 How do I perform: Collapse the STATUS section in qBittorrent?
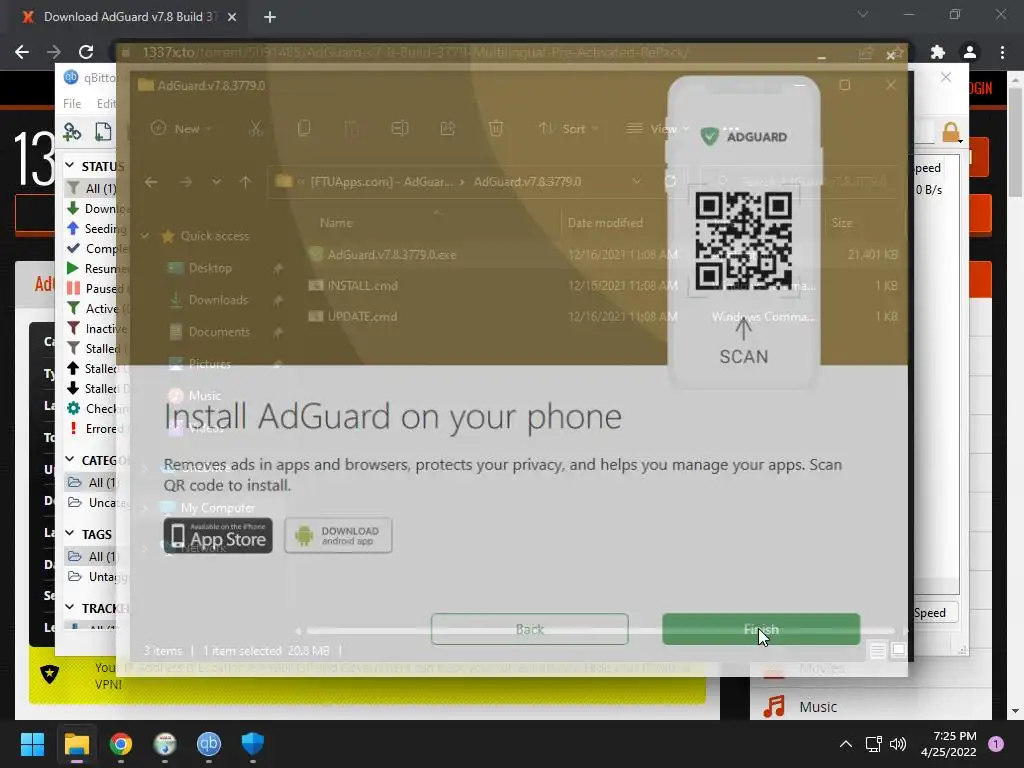pos(70,167)
